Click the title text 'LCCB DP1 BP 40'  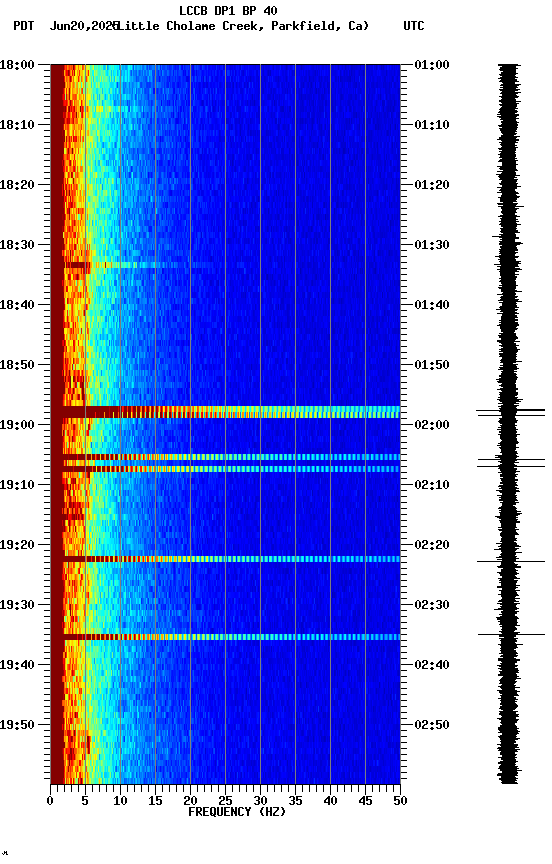[x=228, y=10]
